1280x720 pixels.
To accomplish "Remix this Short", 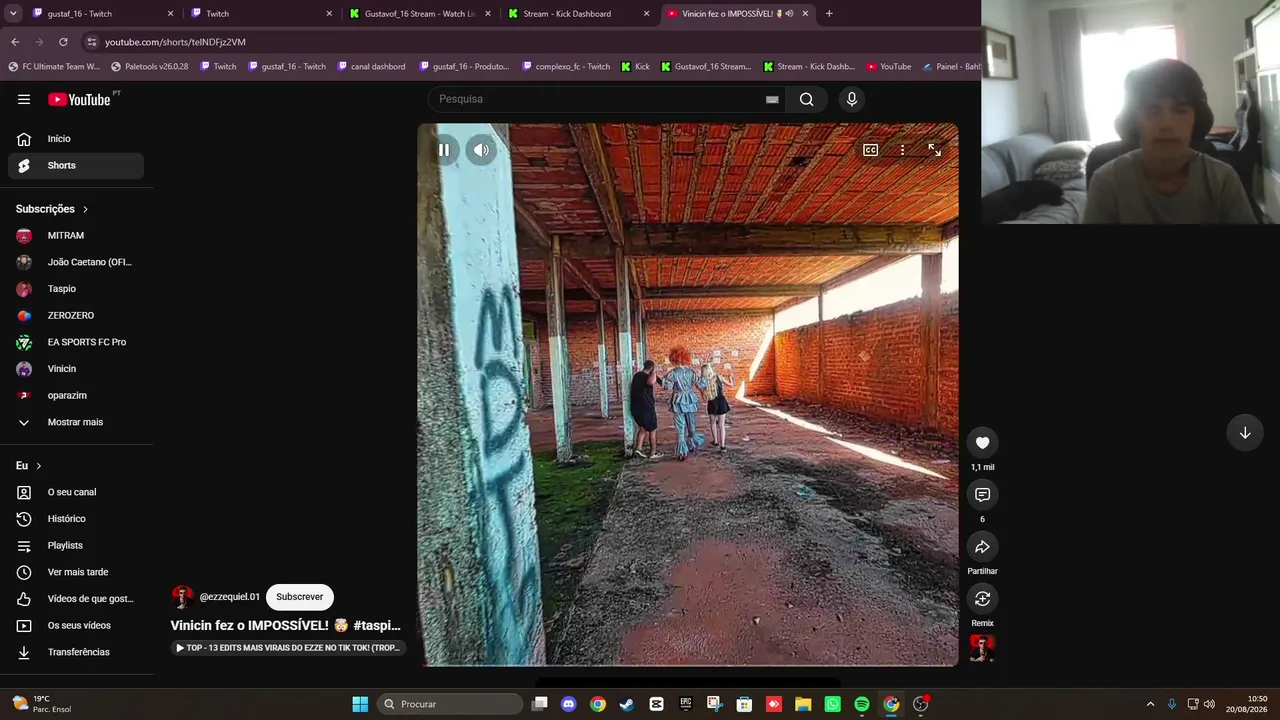I will coord(982,599).
